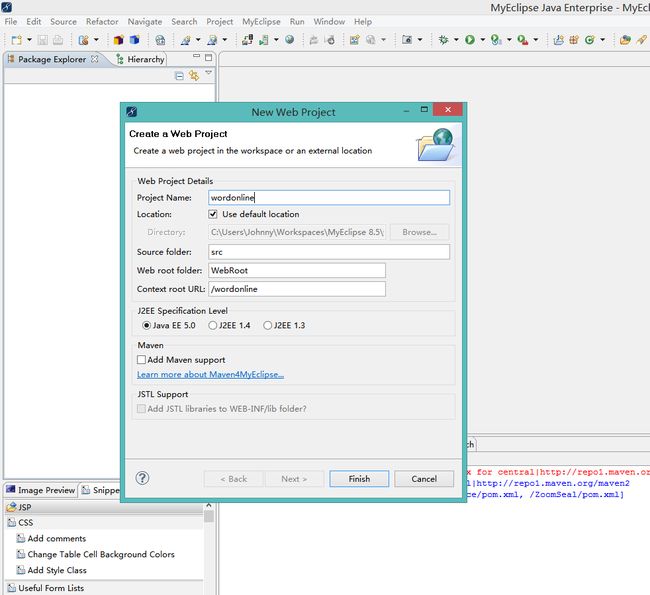Click the New Java Class green C icon
The height and width of the screenshot is (595, 650).
(x=589, y=40)
